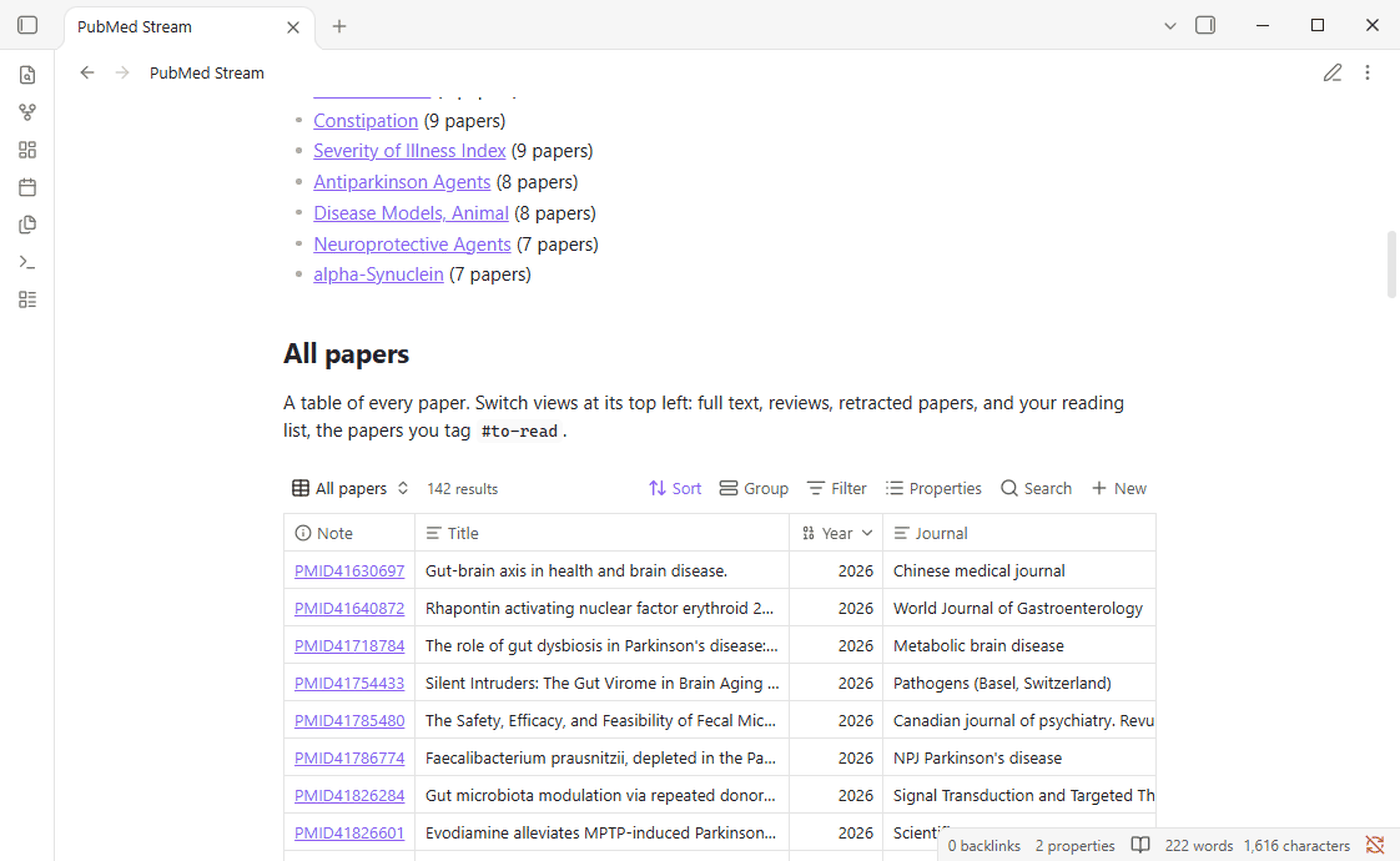Open the Antiparkinson Agents link
The image size is (1400, 861).
(402, 183)
